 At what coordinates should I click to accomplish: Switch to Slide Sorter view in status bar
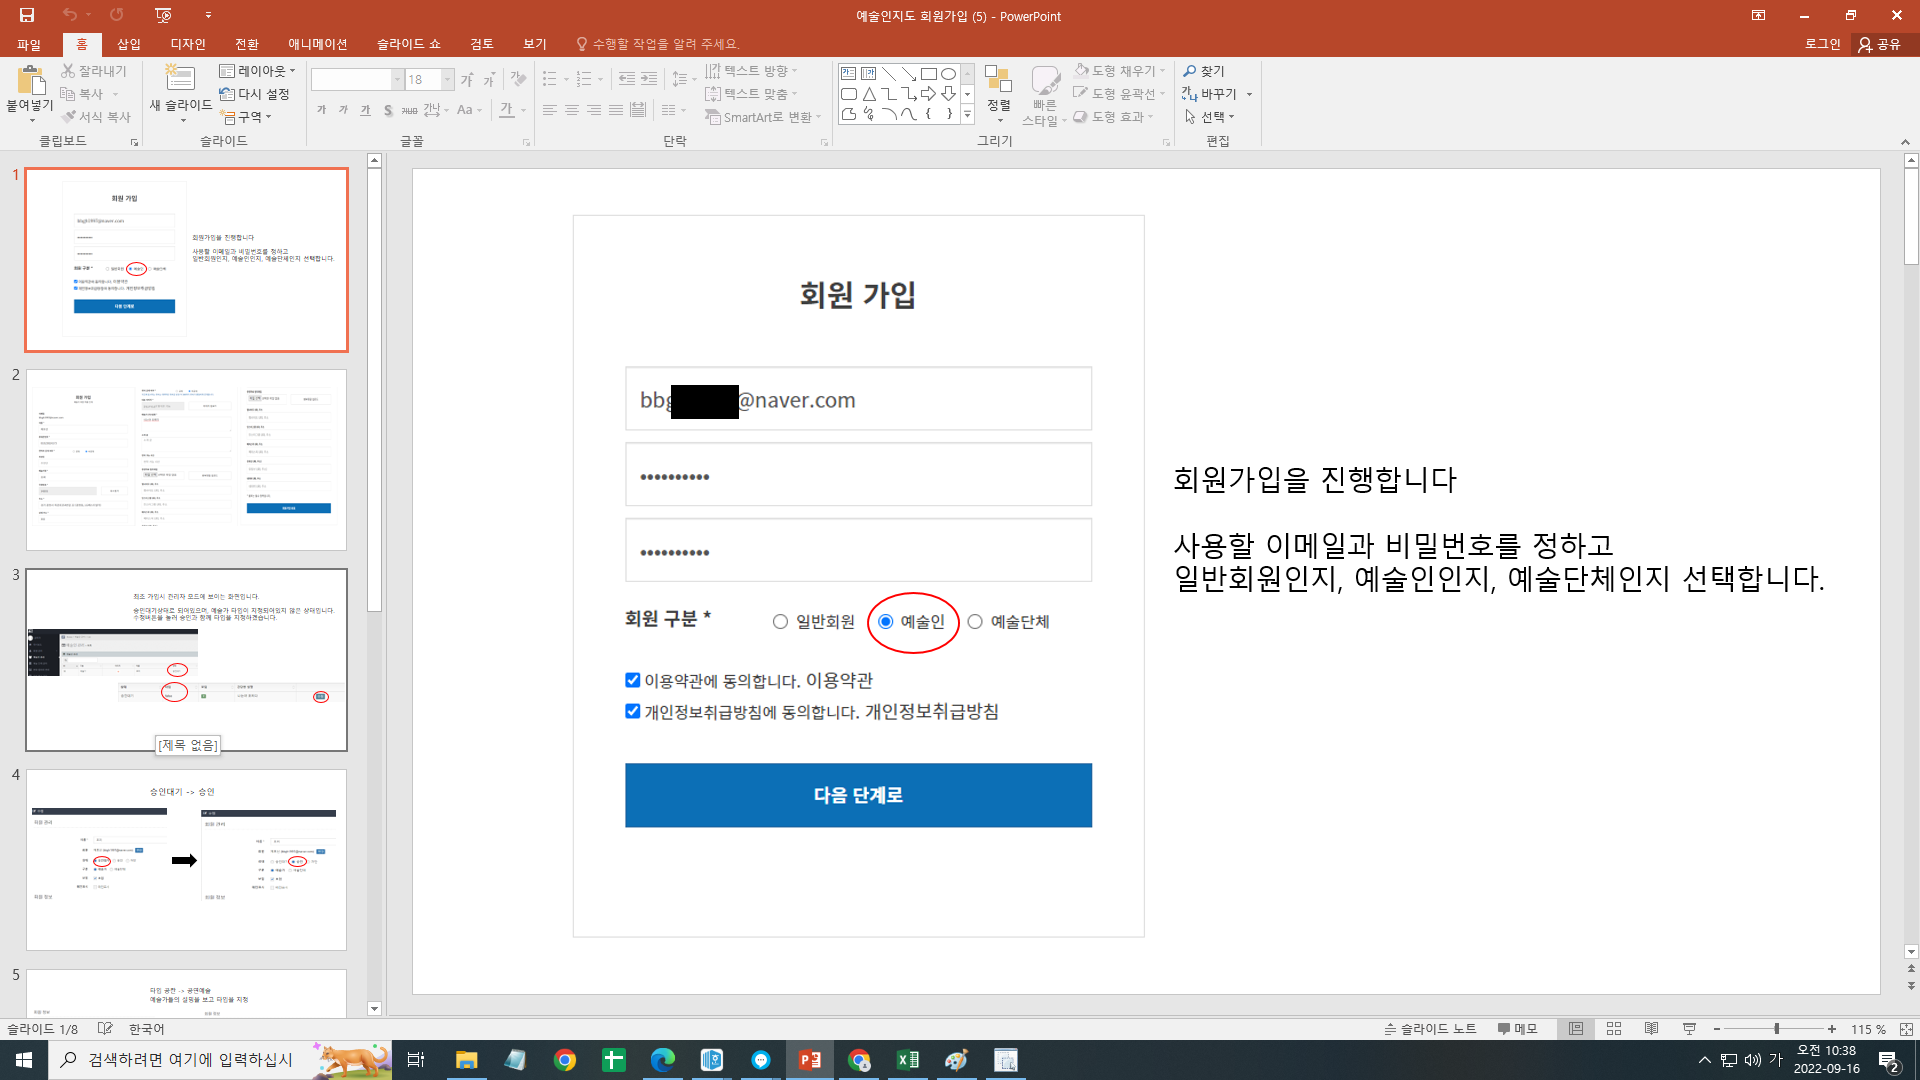pos(1614,1029)
